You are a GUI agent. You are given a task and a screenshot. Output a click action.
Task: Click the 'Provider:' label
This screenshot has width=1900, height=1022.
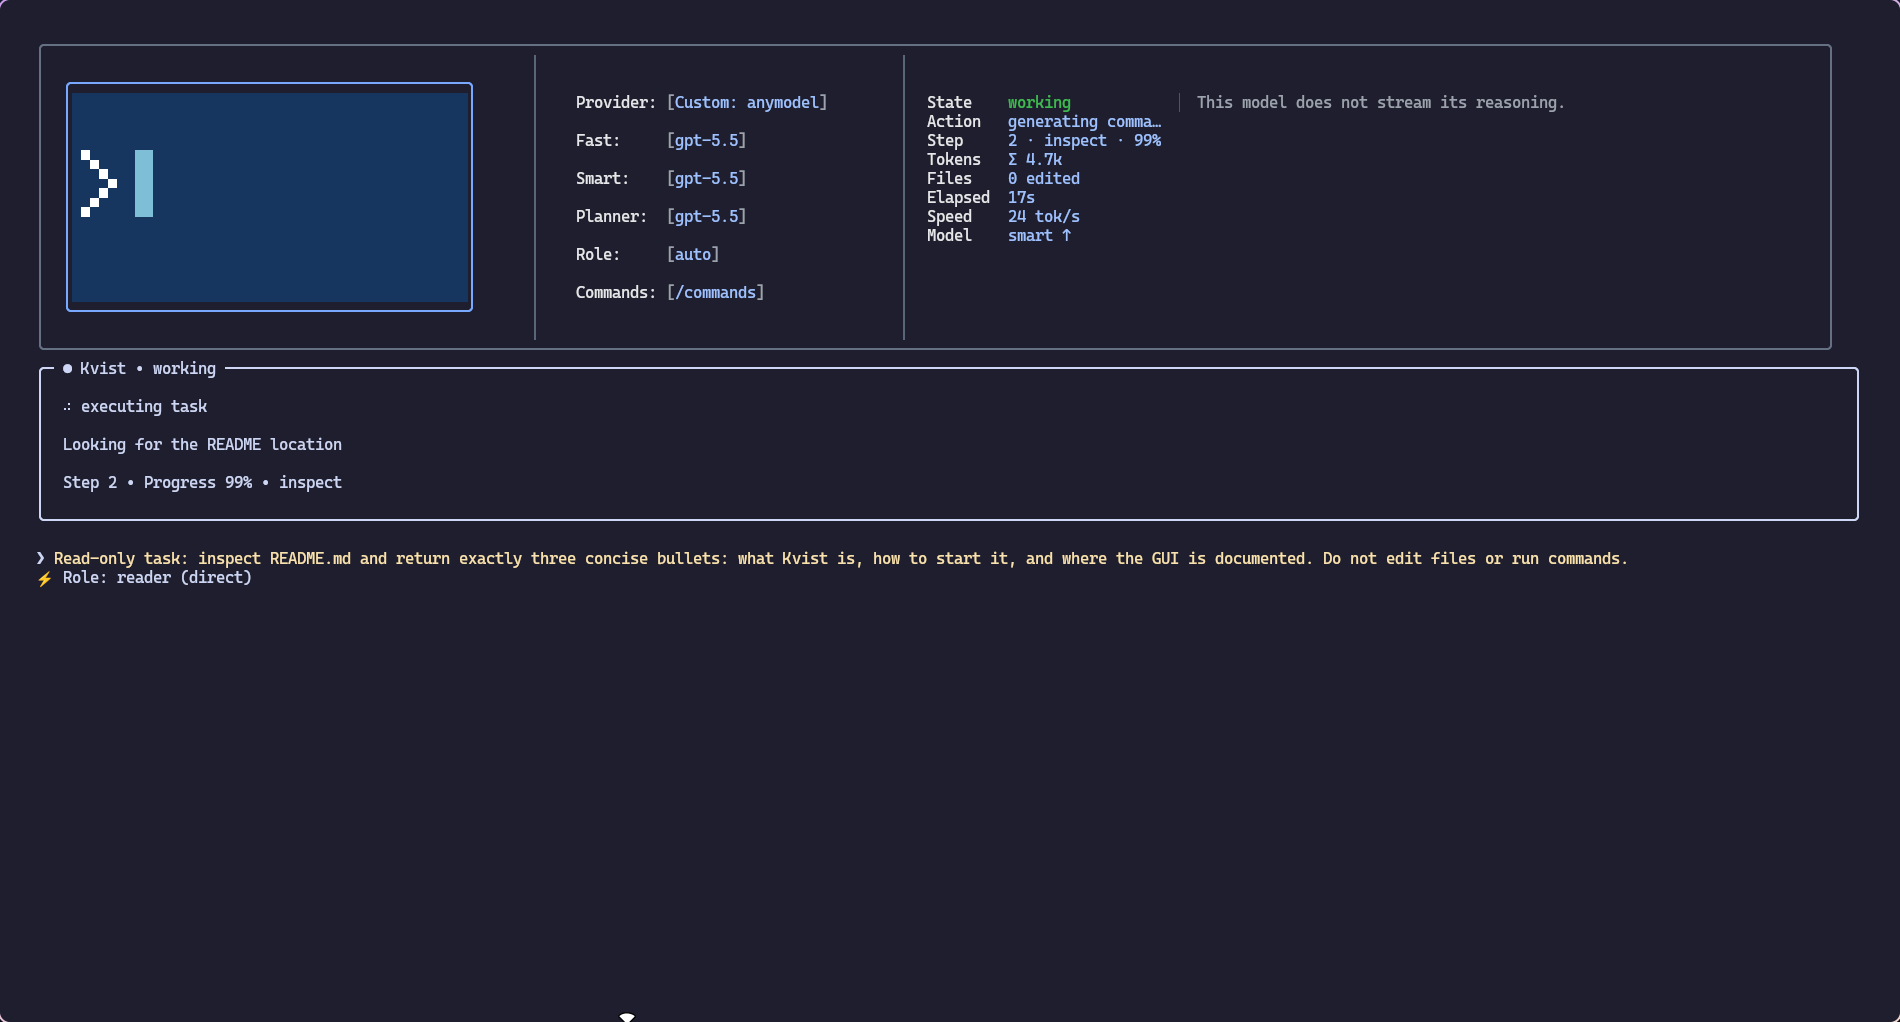[x=616, y=102]
